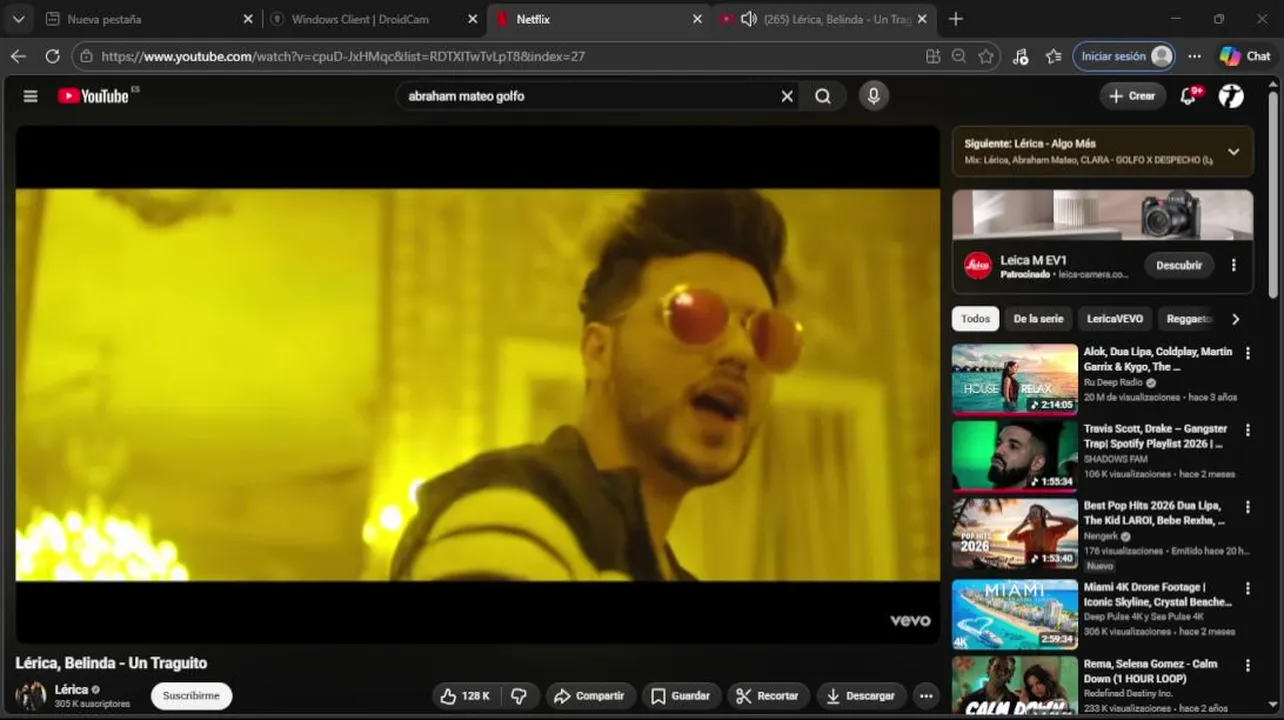Viewport: 1284px width, 720px height.
Task: Start voice search with the microphone
Action: click(873, 96)
